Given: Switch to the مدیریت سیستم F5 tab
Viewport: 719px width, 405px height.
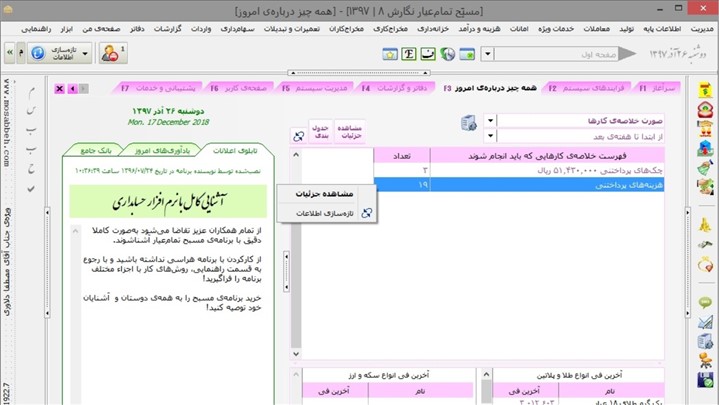Looking at the screenshot, I should tap(314, 88).
